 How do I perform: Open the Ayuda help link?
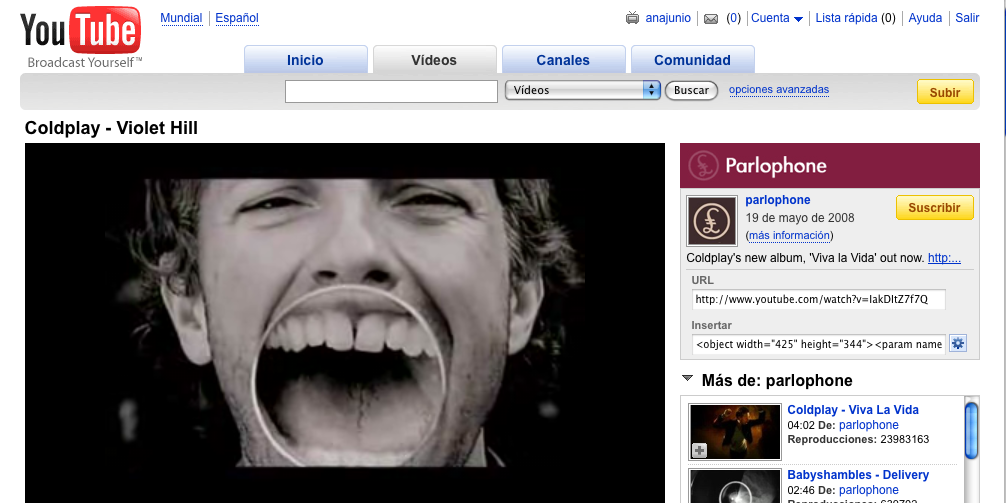(925, 18)
